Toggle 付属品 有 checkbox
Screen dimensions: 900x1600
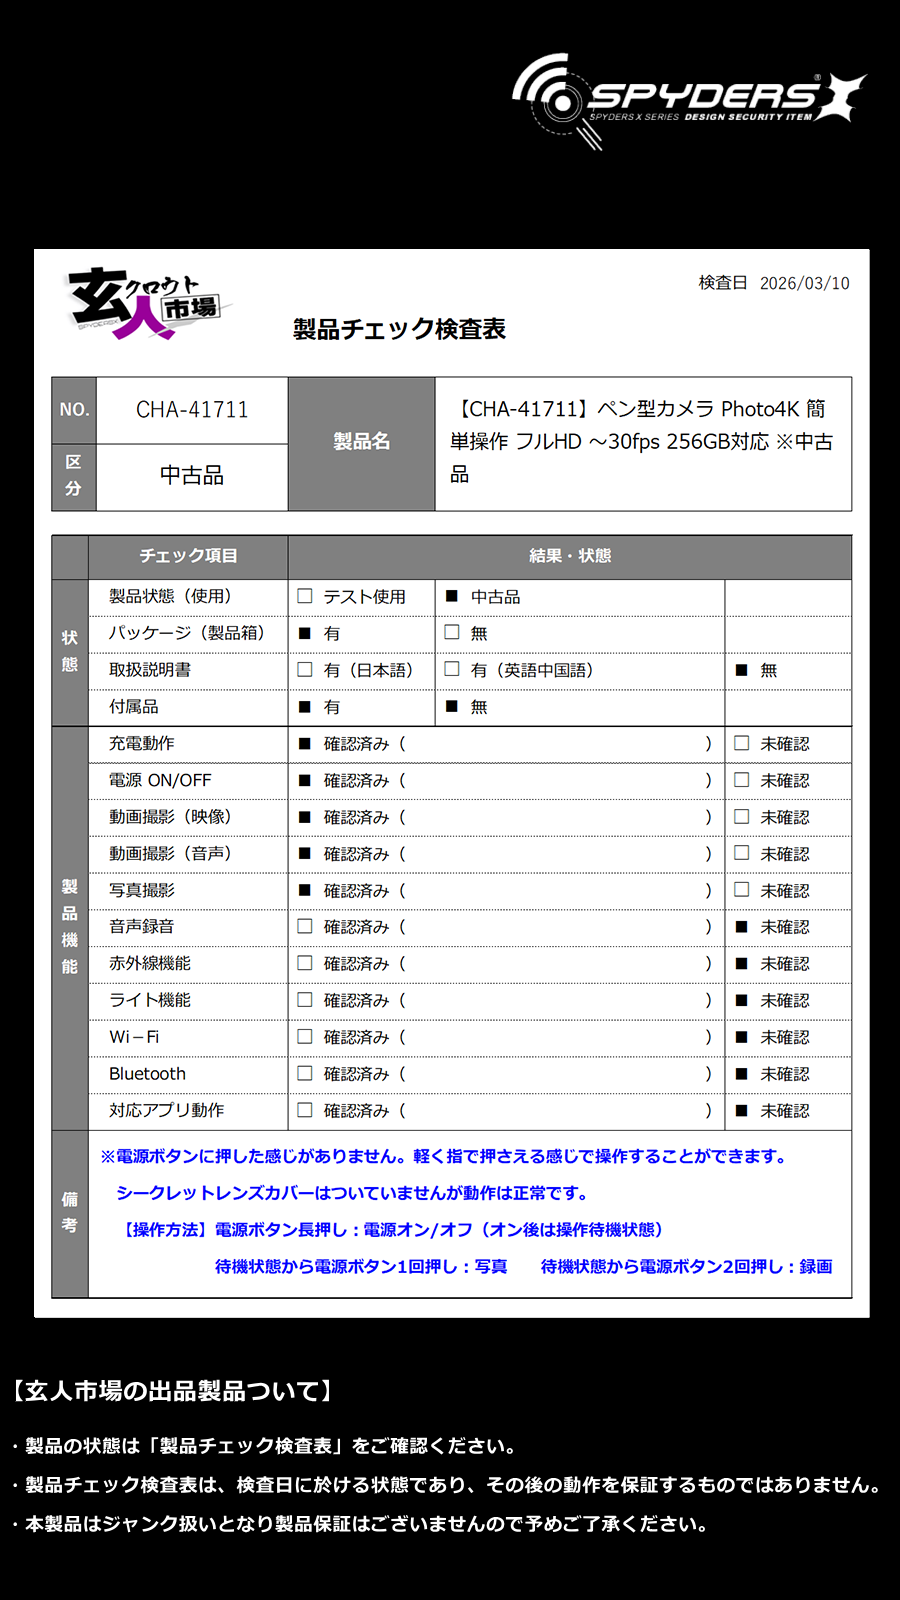[305, 707]
